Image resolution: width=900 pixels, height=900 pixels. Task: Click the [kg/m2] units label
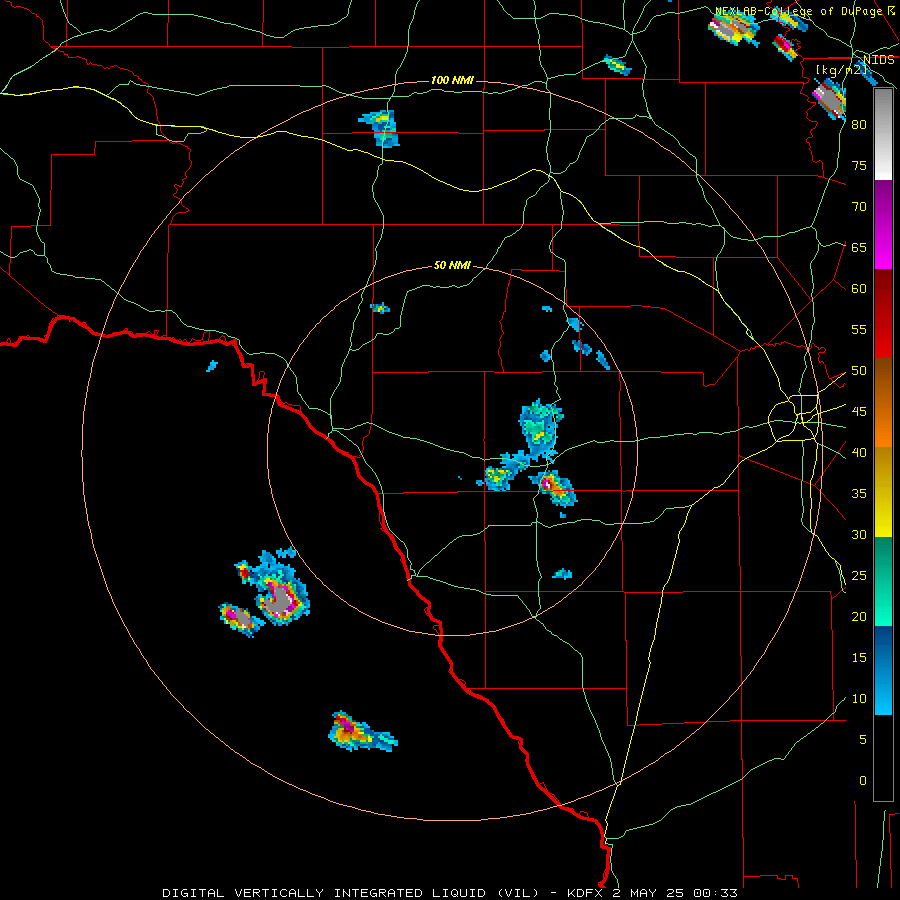click(x=841, y=70)
